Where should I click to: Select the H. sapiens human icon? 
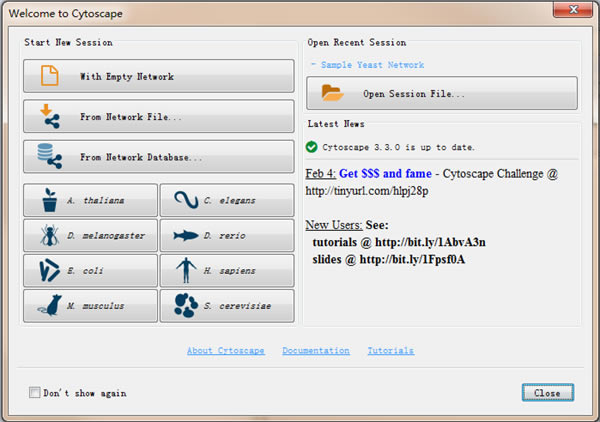[185, 270]
